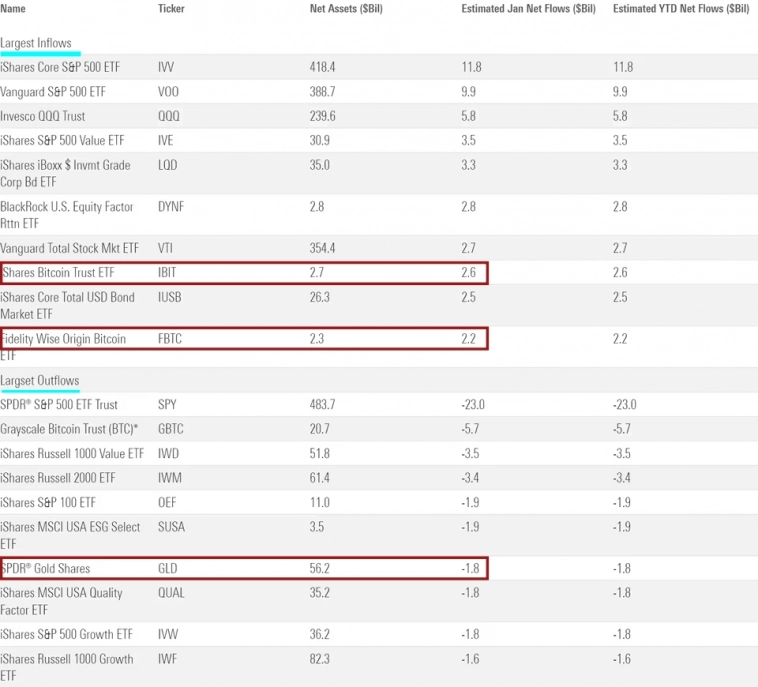Click the 51.8 net assets value
Viewport: 758px width, 687px height.
coord(320,453)
